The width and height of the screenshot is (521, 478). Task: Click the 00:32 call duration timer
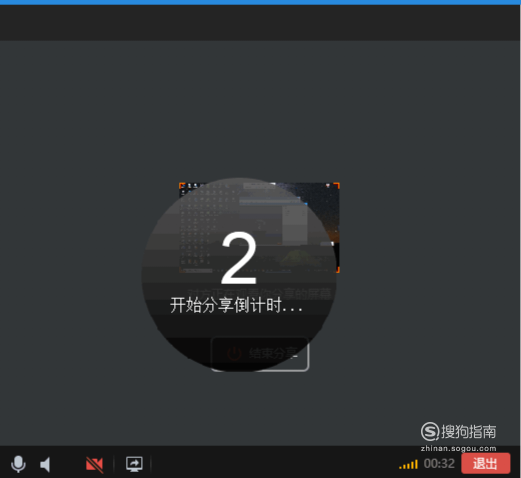point(439,464)
